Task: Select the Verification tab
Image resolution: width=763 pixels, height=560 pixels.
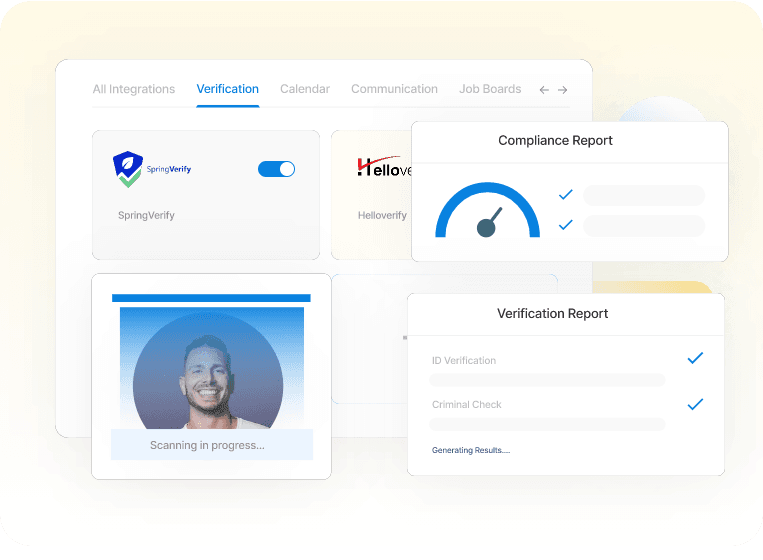Action: tap(227, 89)
